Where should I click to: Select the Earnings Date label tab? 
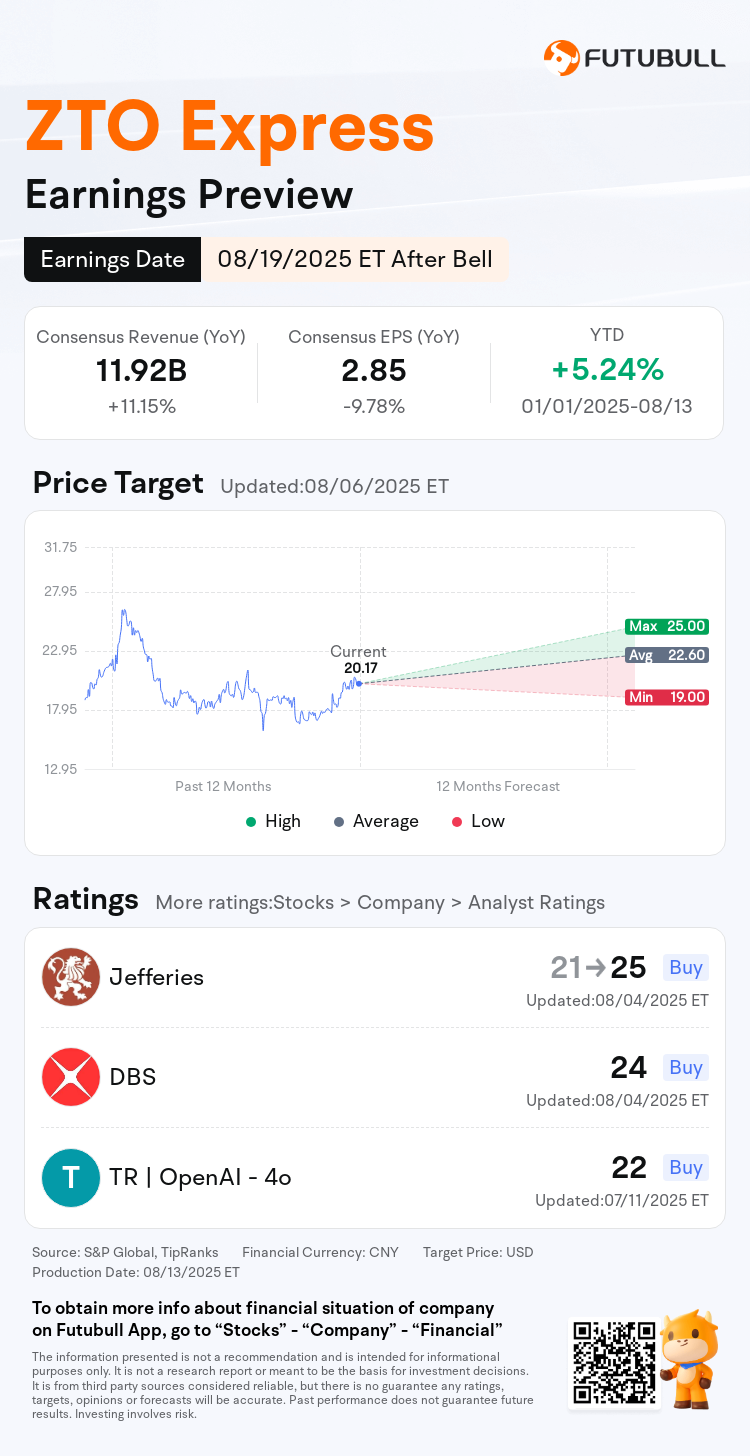click(x=112, y=260)
